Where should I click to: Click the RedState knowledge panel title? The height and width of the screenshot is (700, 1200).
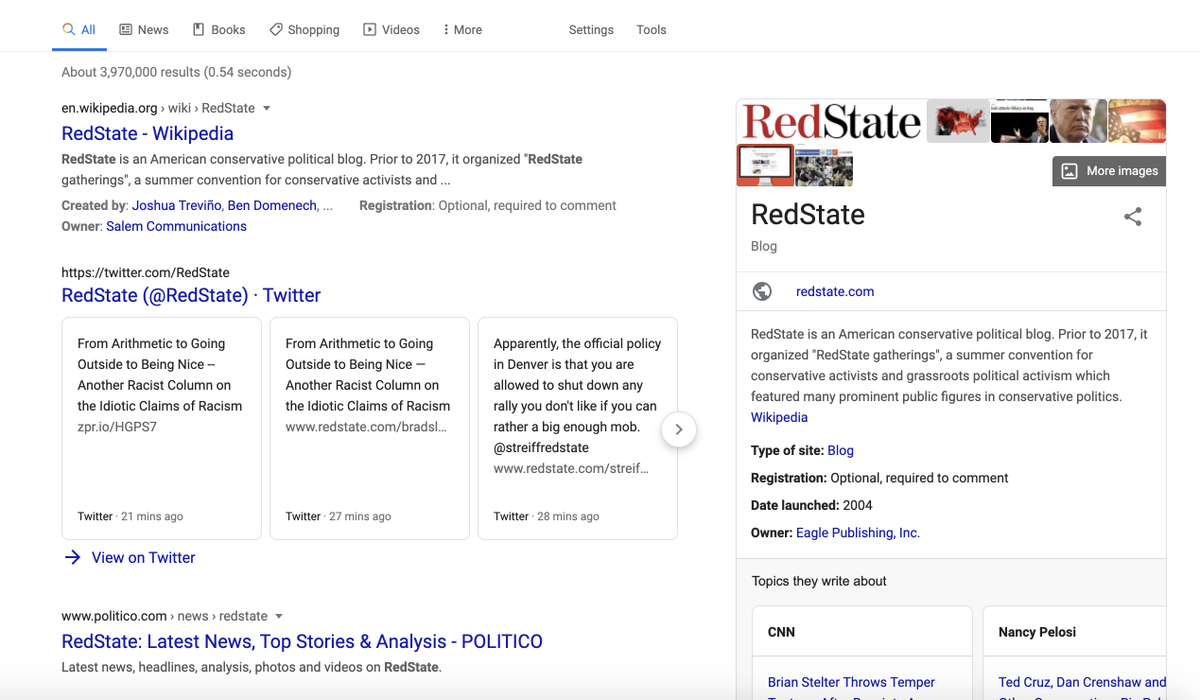pyautogui.click(x=808, y=214)
